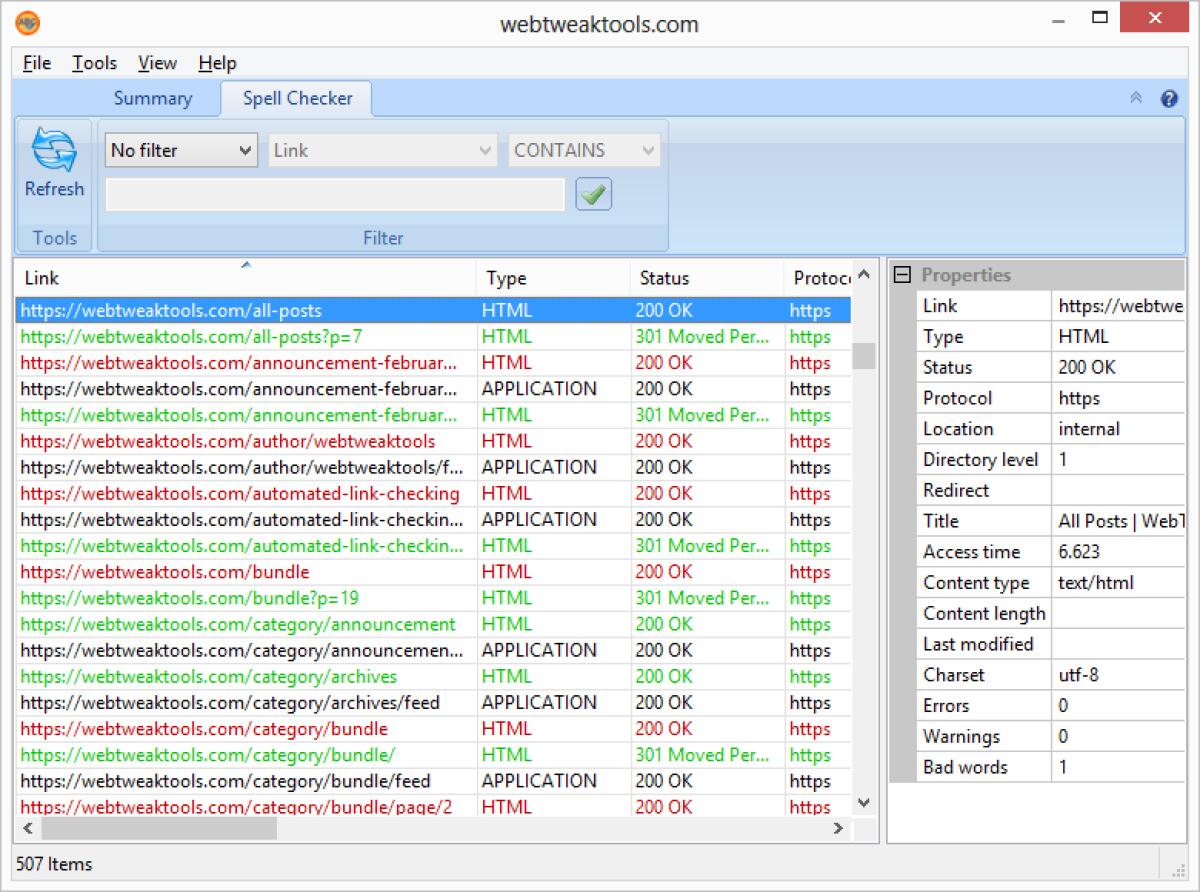Open the View menu
Viewport: 1200px width, 892px height.
click(x=157, y=63)
